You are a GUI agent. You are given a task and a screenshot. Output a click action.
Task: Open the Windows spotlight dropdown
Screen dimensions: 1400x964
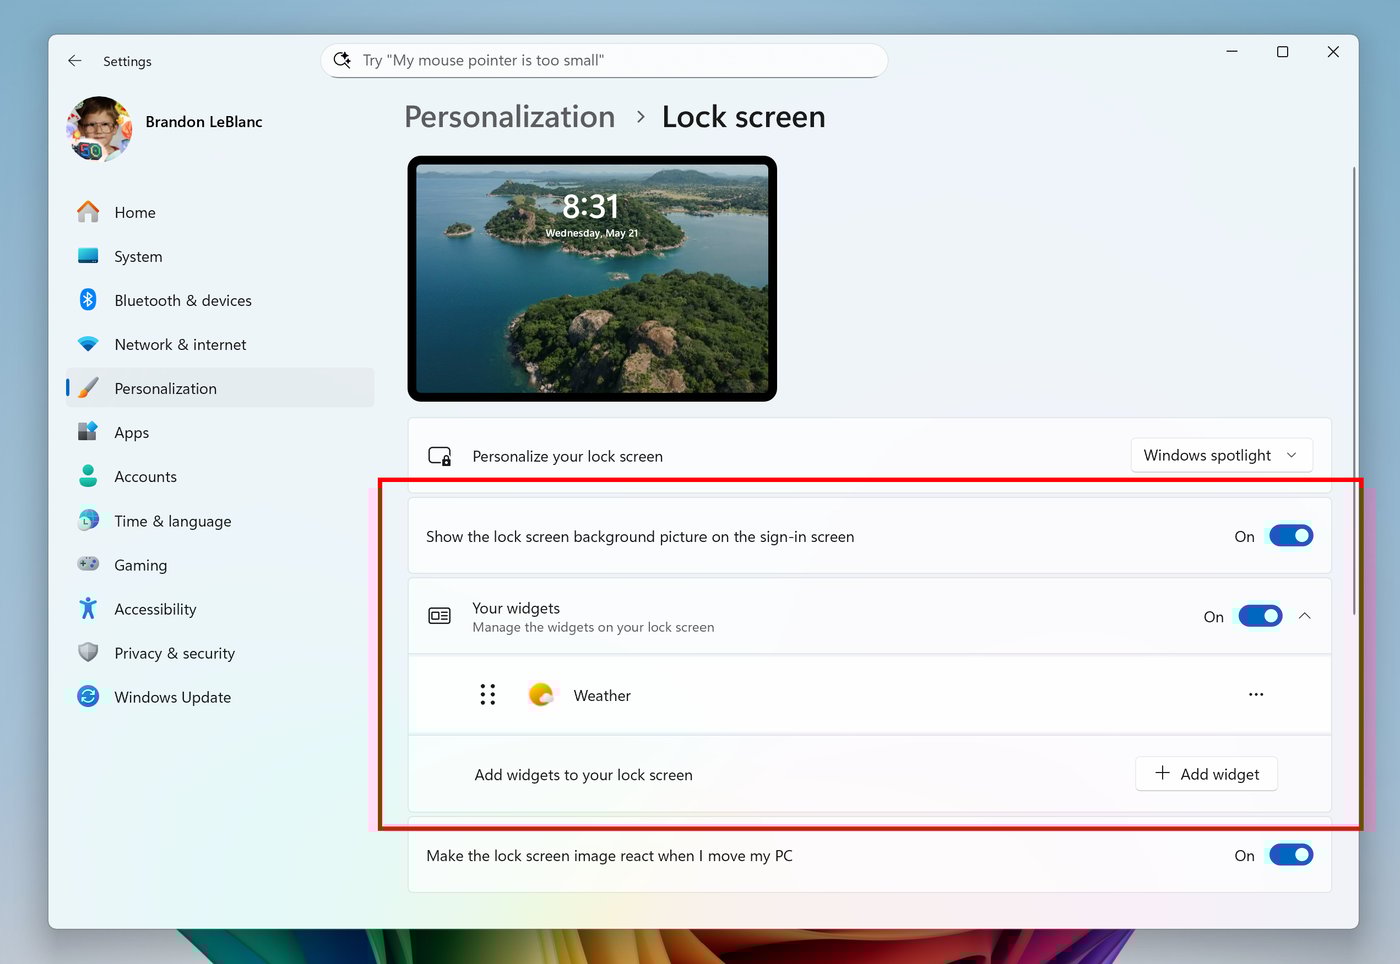click(1221, 455)
